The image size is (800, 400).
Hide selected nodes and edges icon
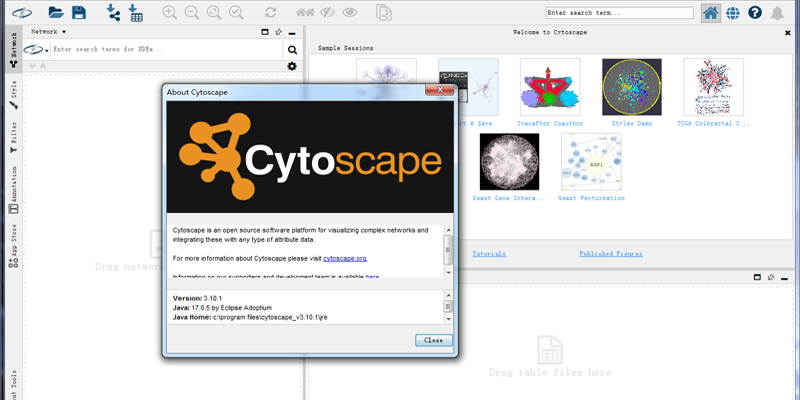pos(328,13)
